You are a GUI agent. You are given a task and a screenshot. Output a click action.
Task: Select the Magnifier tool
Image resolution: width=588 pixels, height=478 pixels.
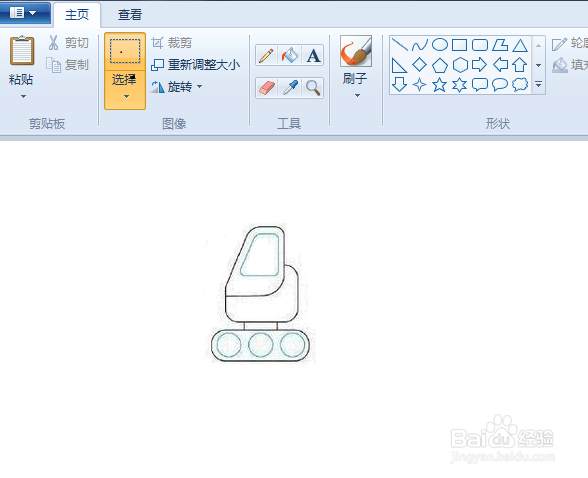[x=313, y=88]
